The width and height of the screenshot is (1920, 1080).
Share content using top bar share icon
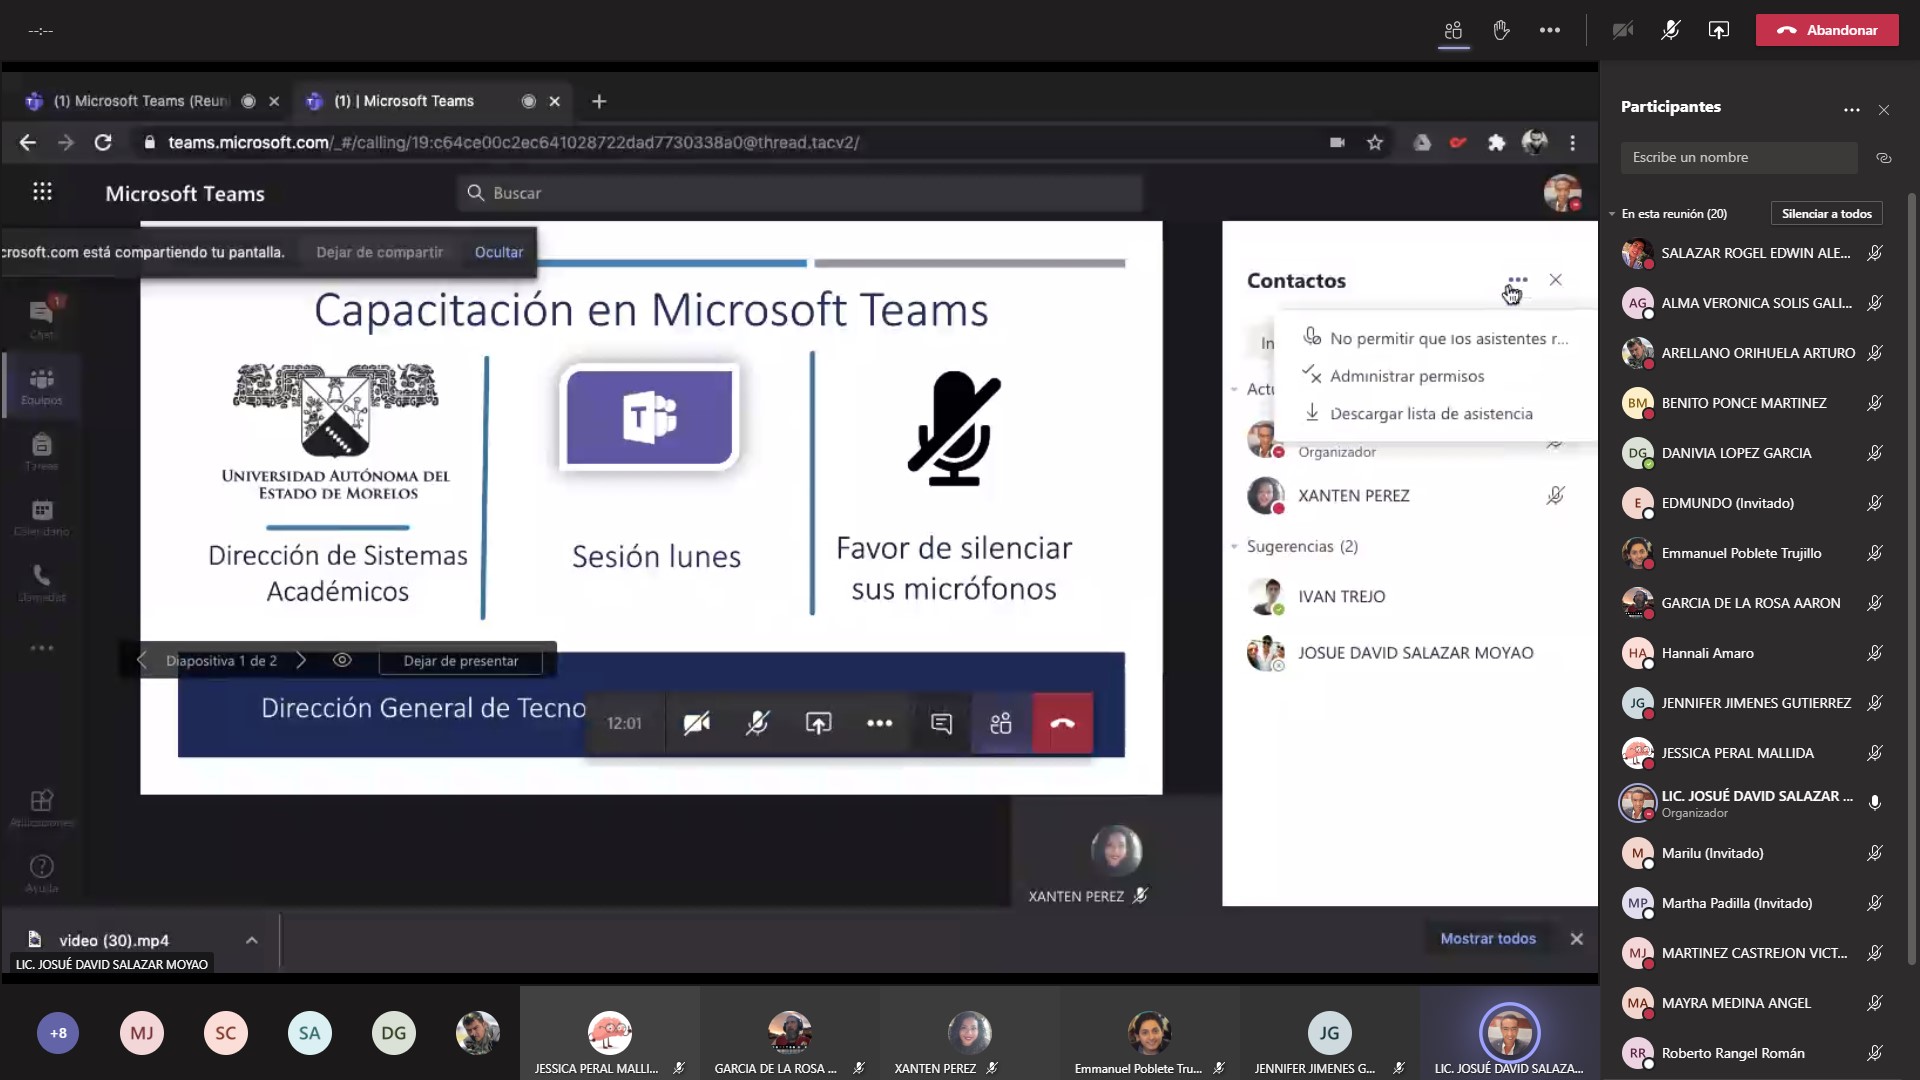click(x=1718, y=30)
